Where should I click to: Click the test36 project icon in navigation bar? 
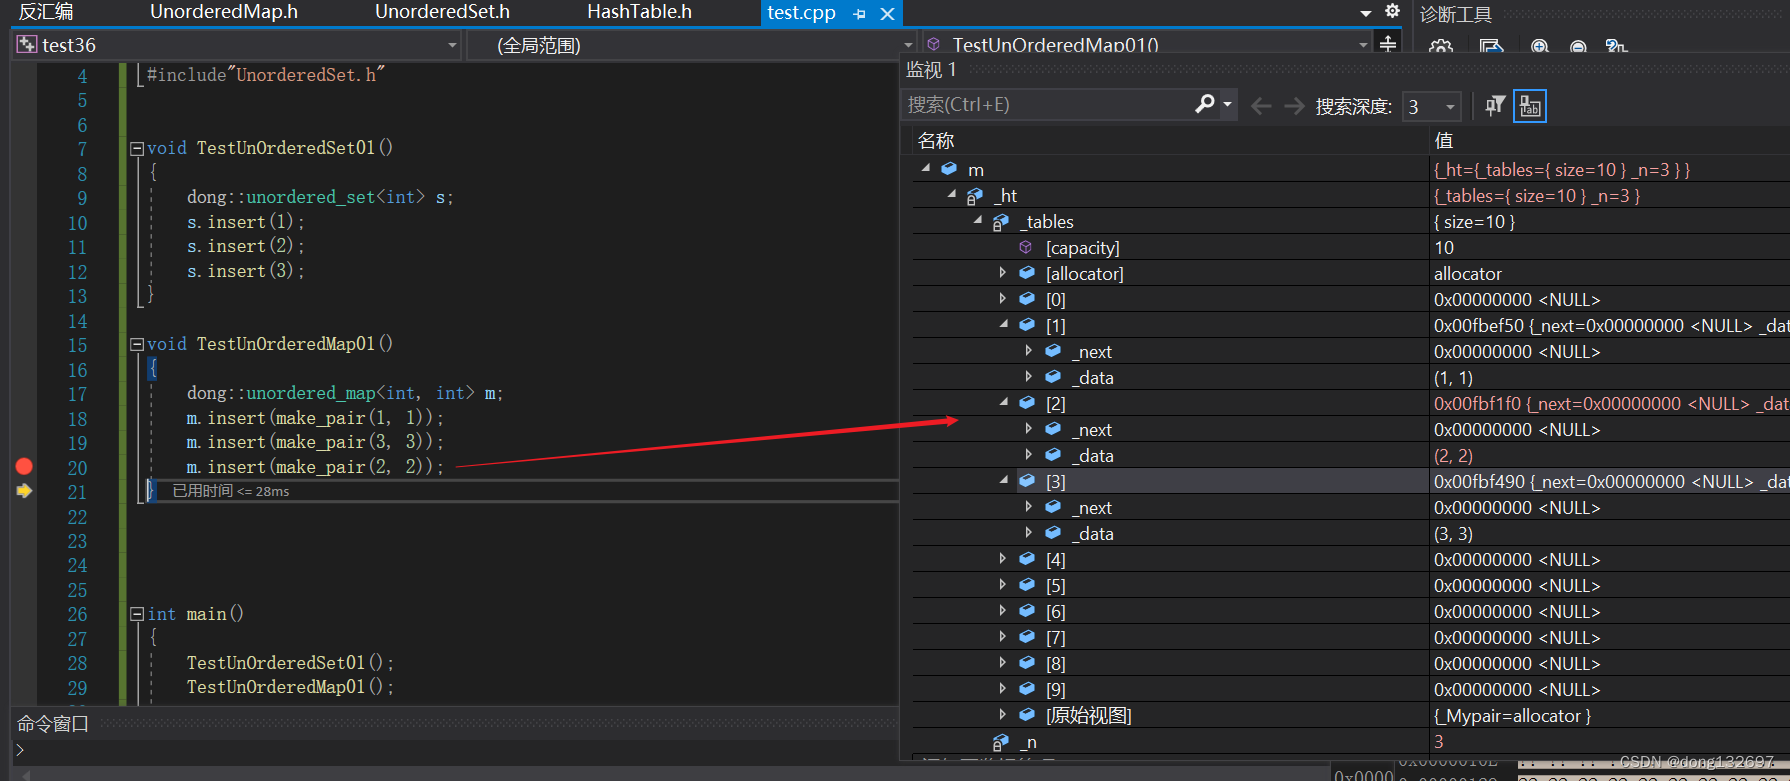pyautogui.click(x=27, y=45)
